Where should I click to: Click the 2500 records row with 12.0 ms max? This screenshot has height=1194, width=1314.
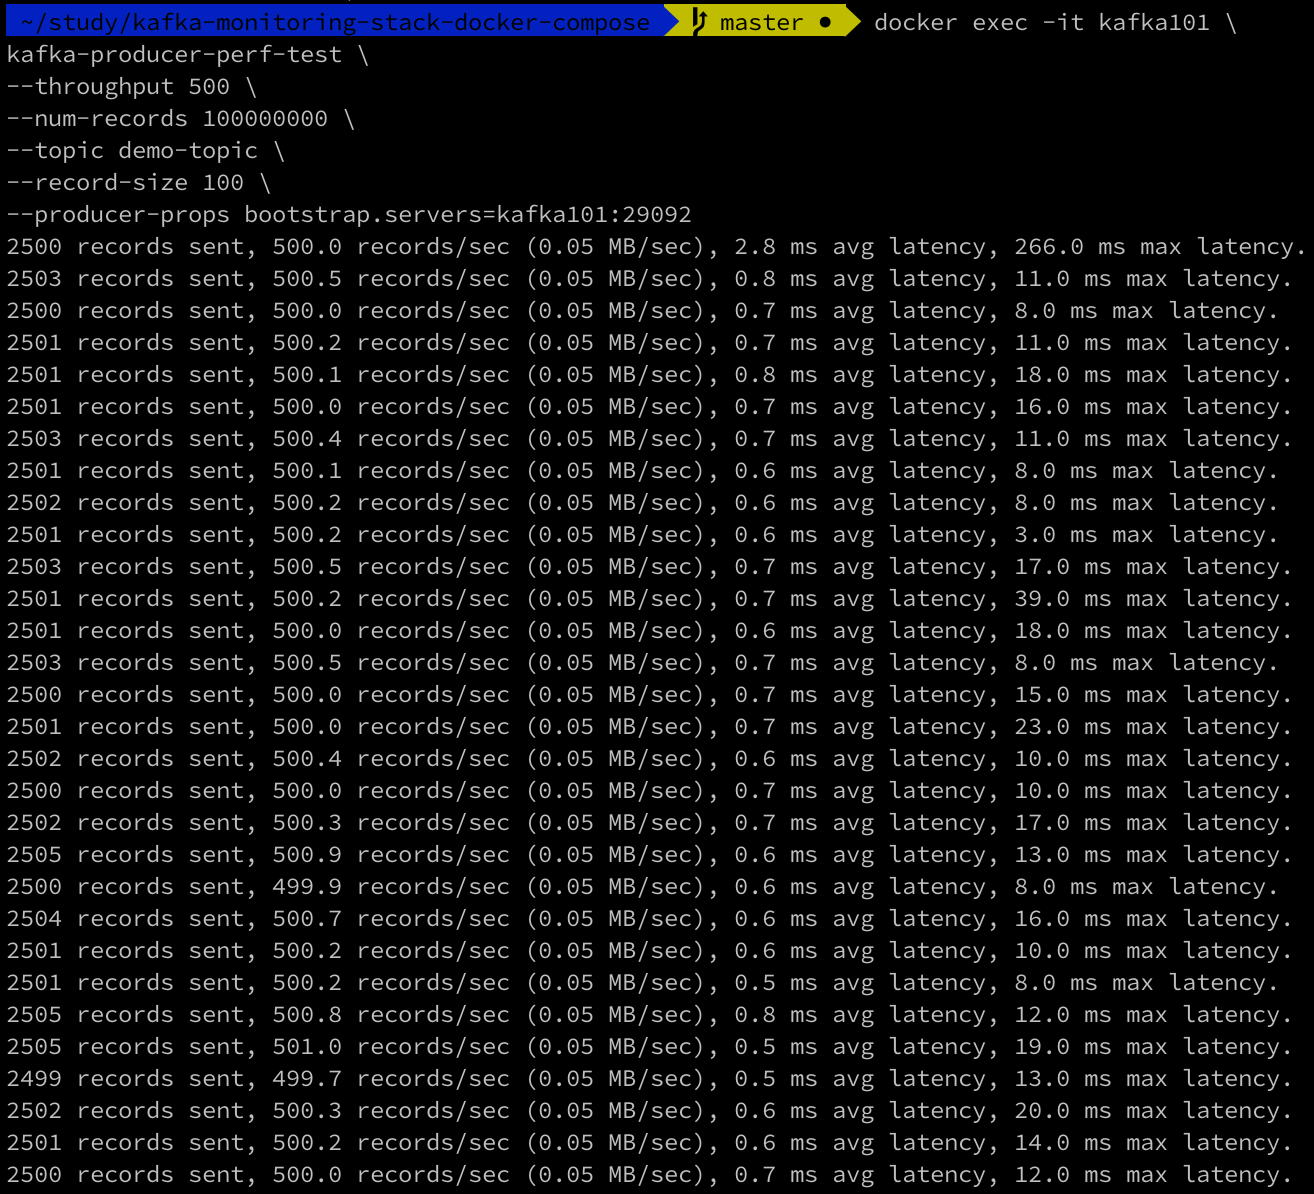coord(649,1174)
